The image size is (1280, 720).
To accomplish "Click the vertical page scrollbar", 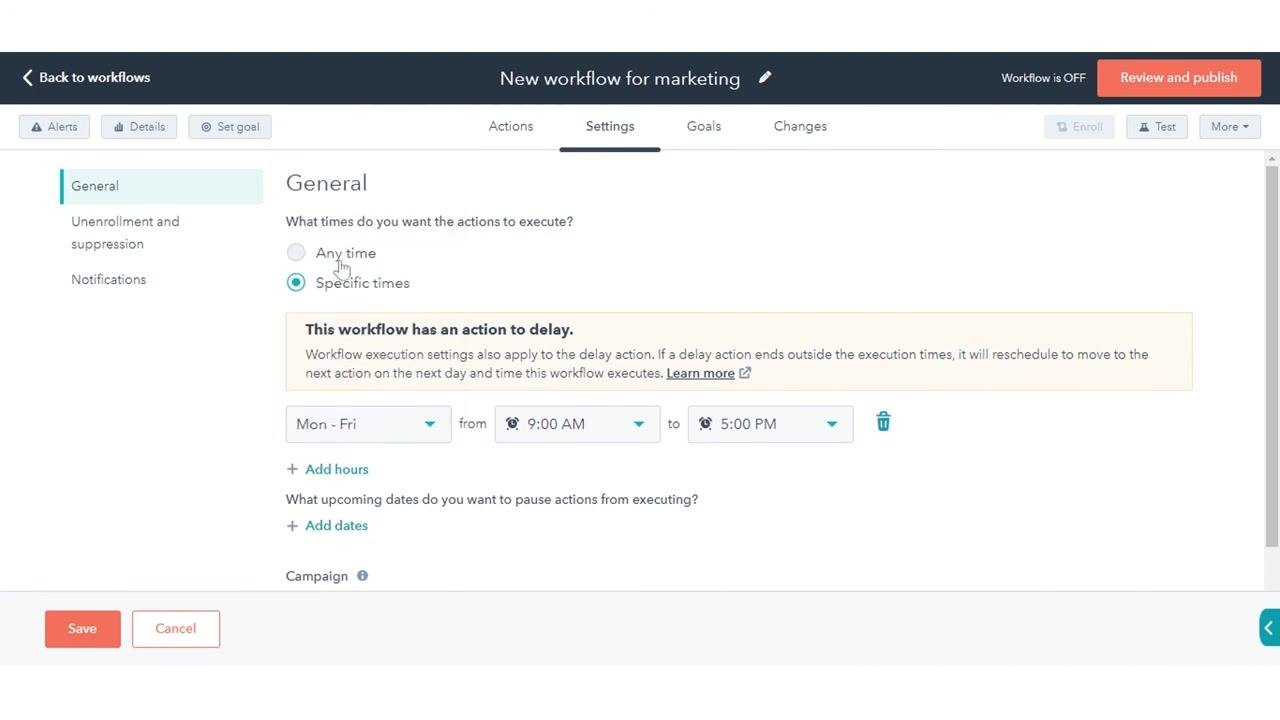I will 1272,355.
